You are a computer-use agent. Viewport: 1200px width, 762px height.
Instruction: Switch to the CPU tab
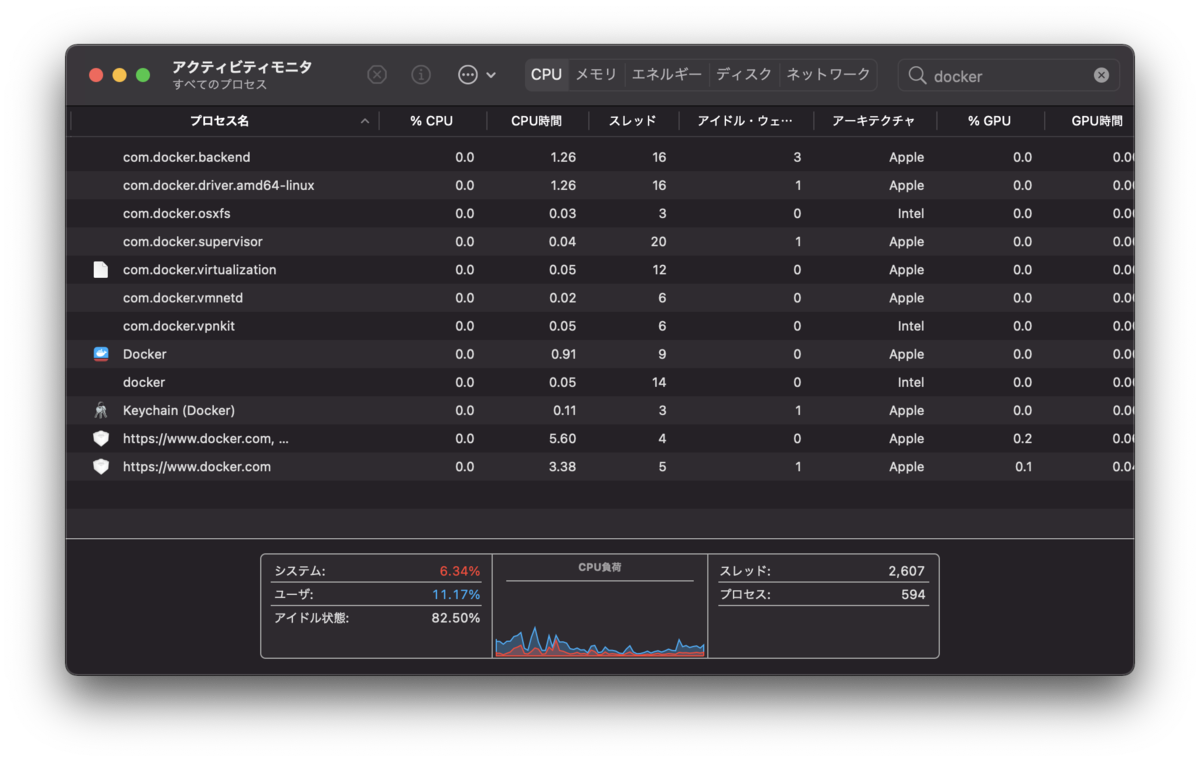pos(547,75)
